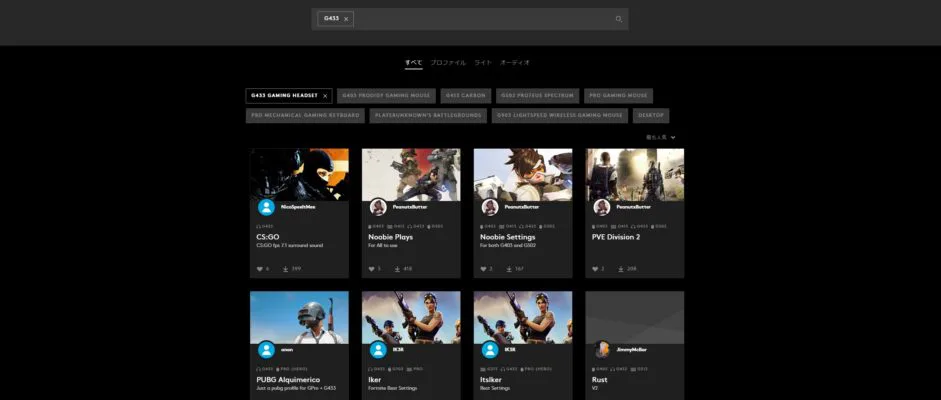Open the Noobie Plays cover image
This screenshot has width=941, height=400.
(411, 175)
